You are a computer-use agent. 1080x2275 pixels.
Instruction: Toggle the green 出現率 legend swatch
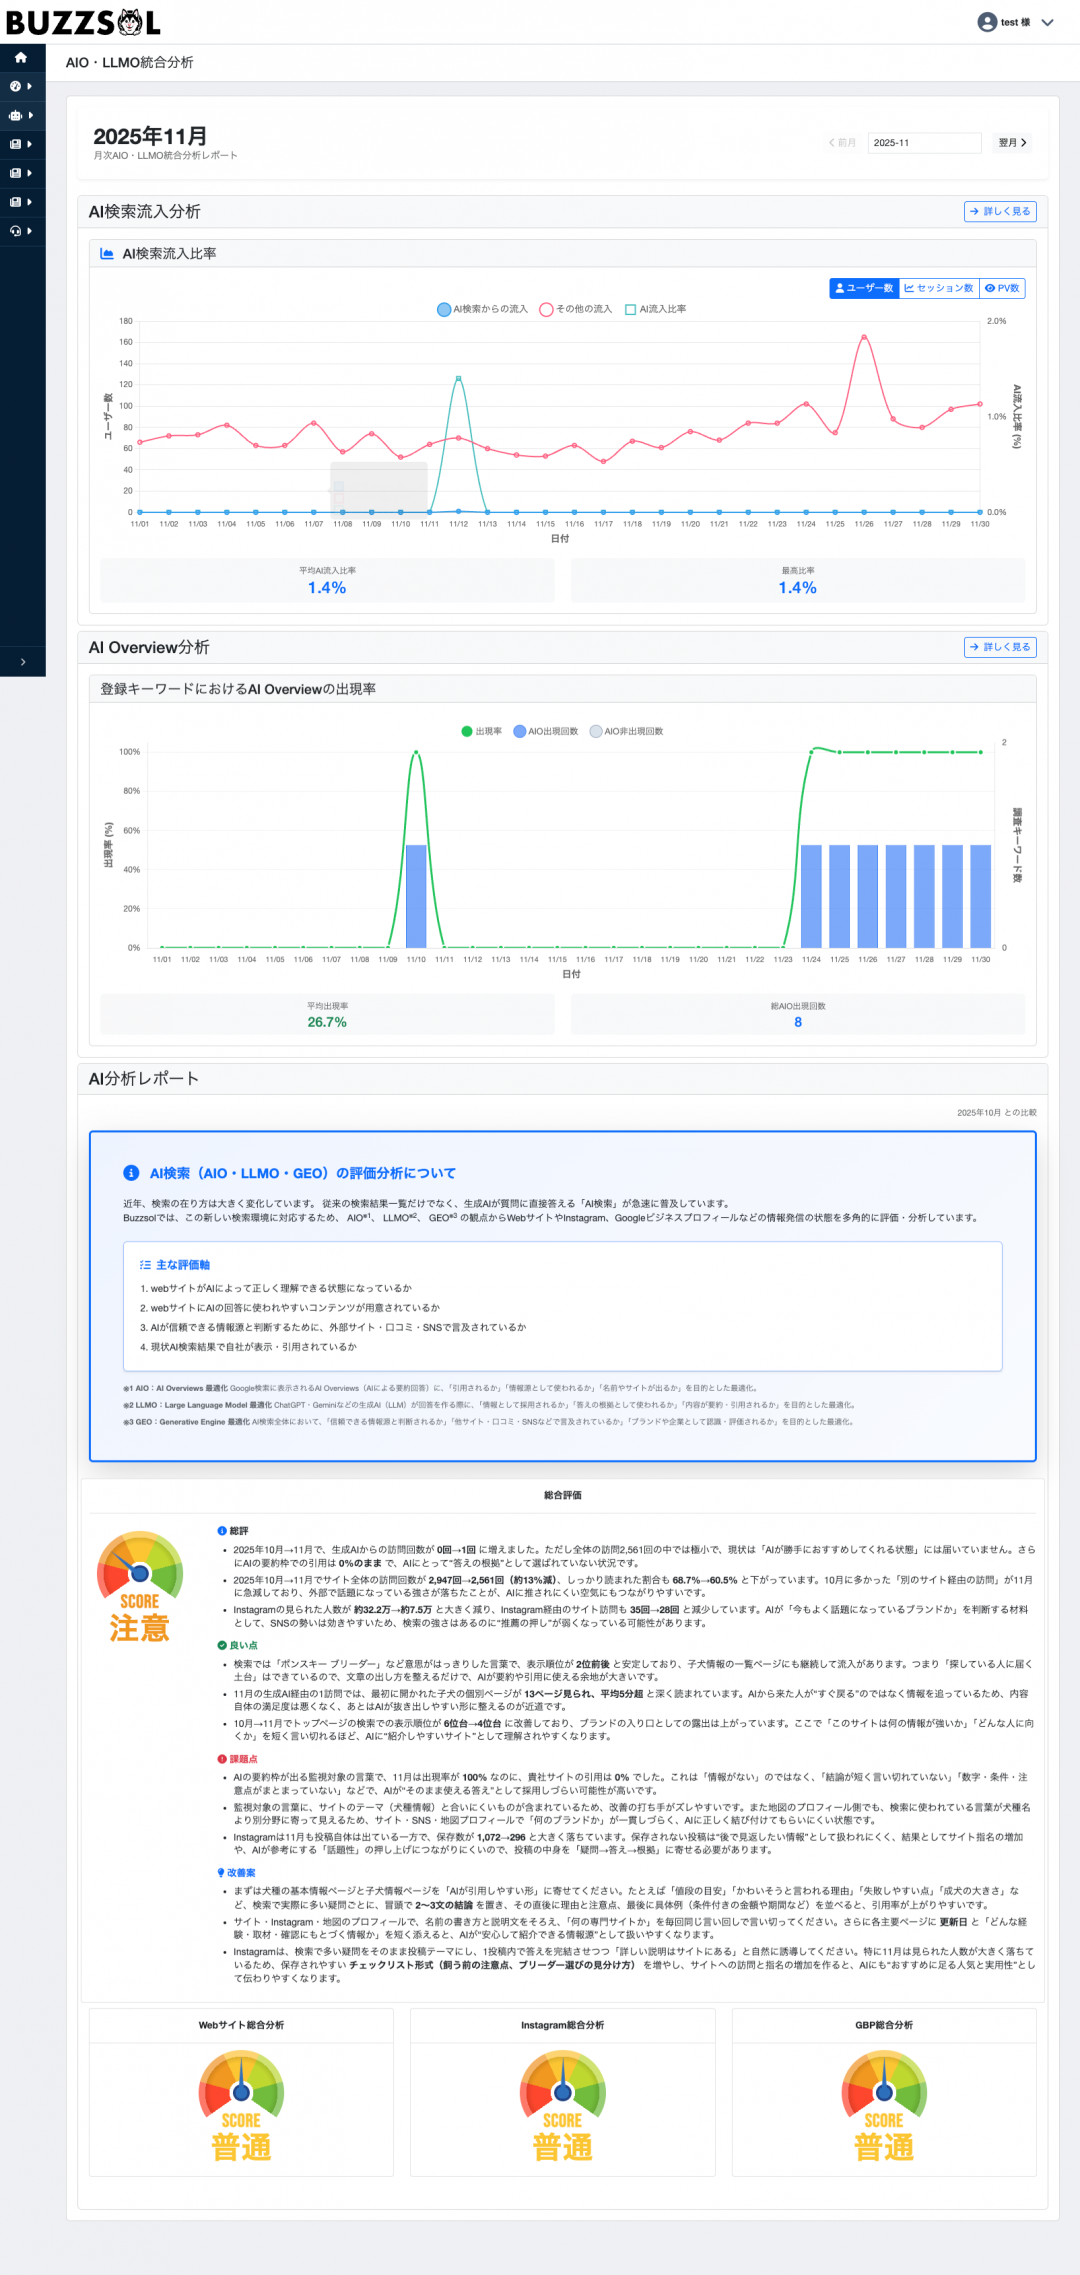click(x=467, y=731)
